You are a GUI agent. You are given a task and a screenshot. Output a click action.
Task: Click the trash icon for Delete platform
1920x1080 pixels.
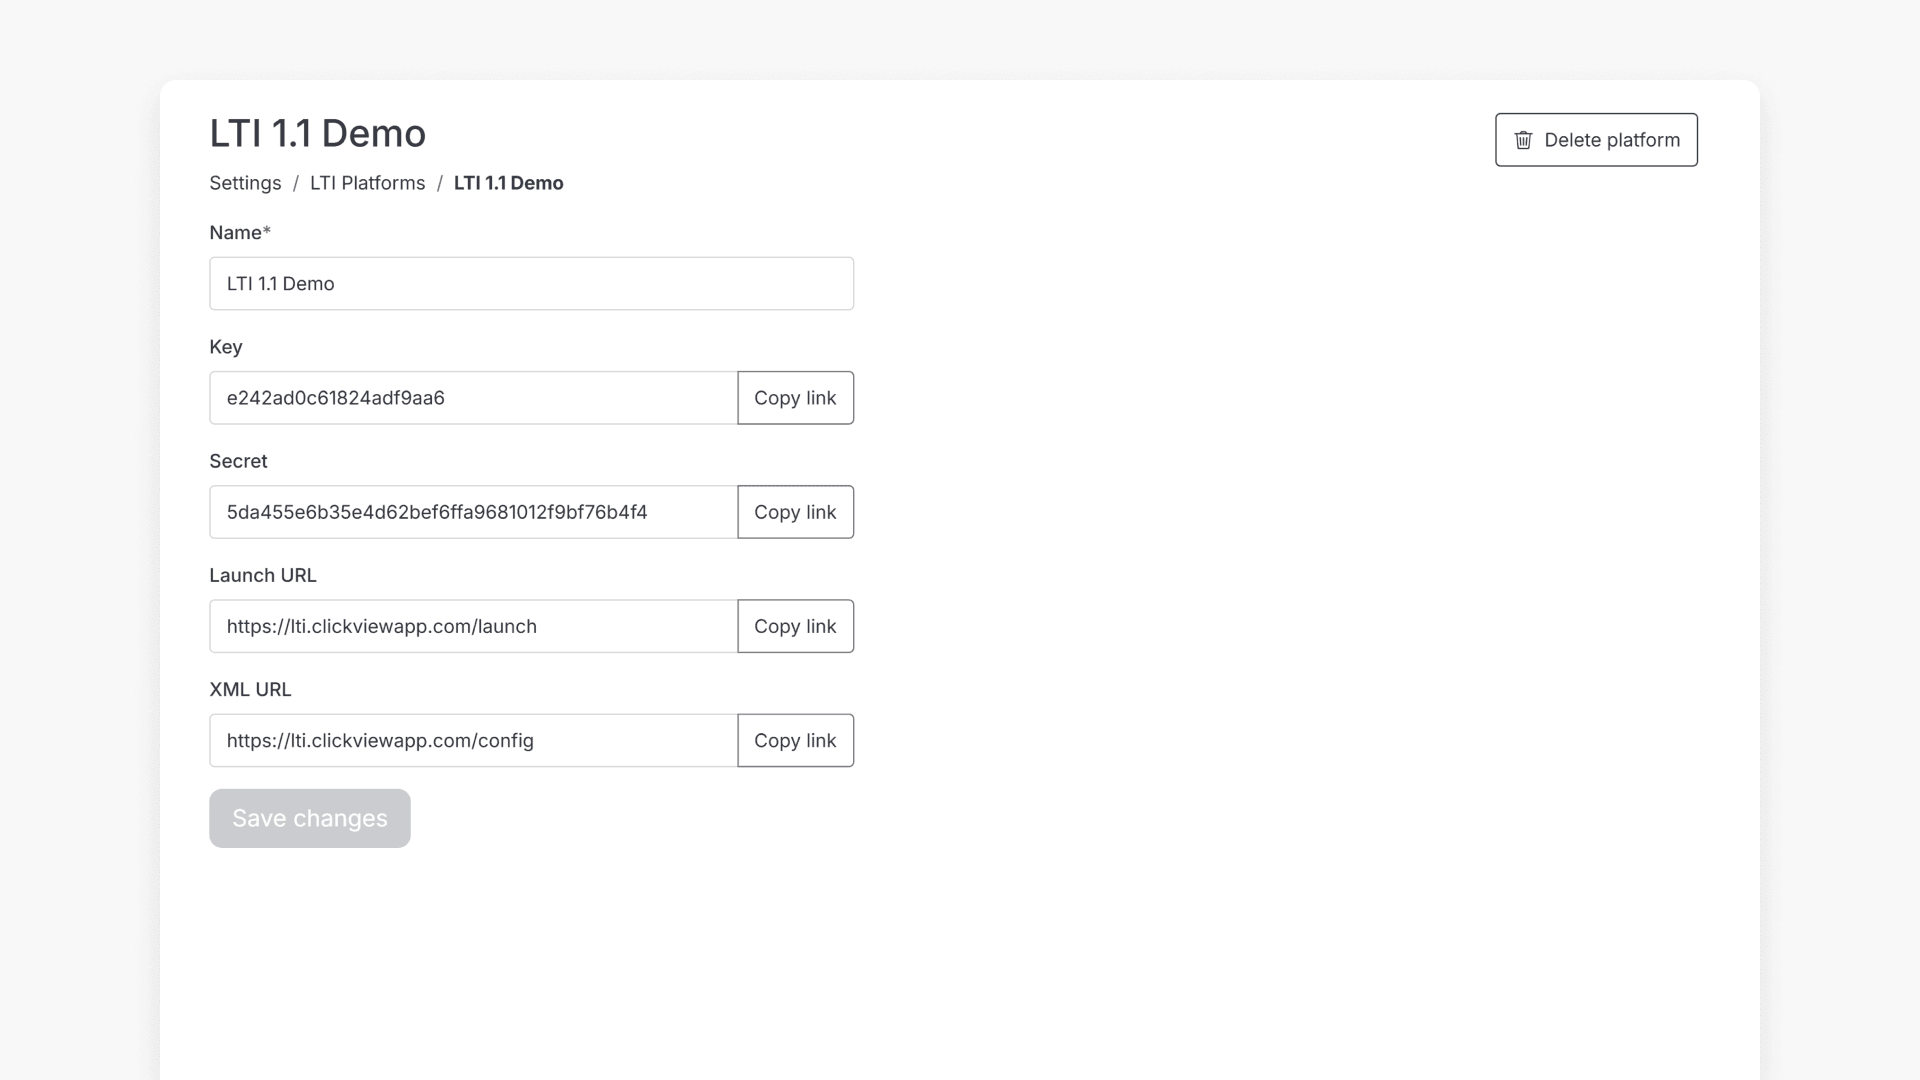click(x=1524, y=140)
